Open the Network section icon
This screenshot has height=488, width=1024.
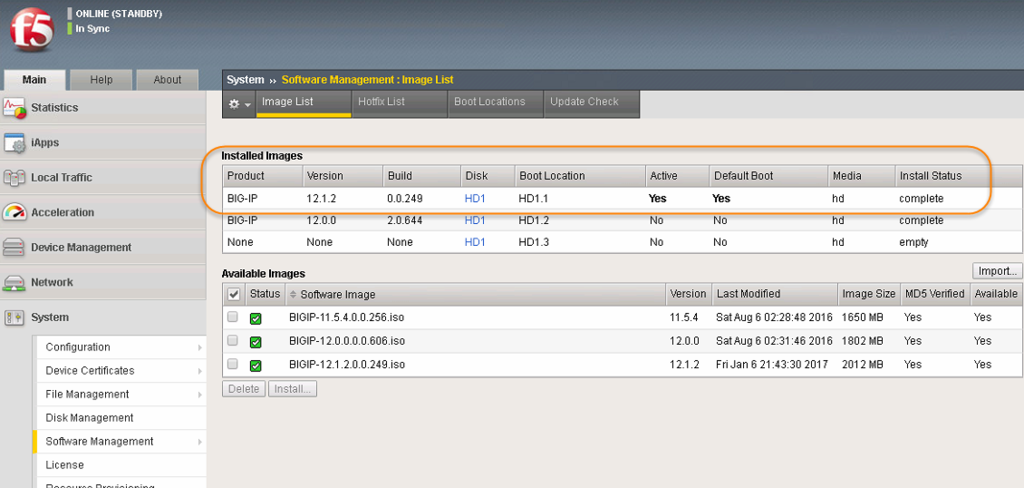point(14,282)
